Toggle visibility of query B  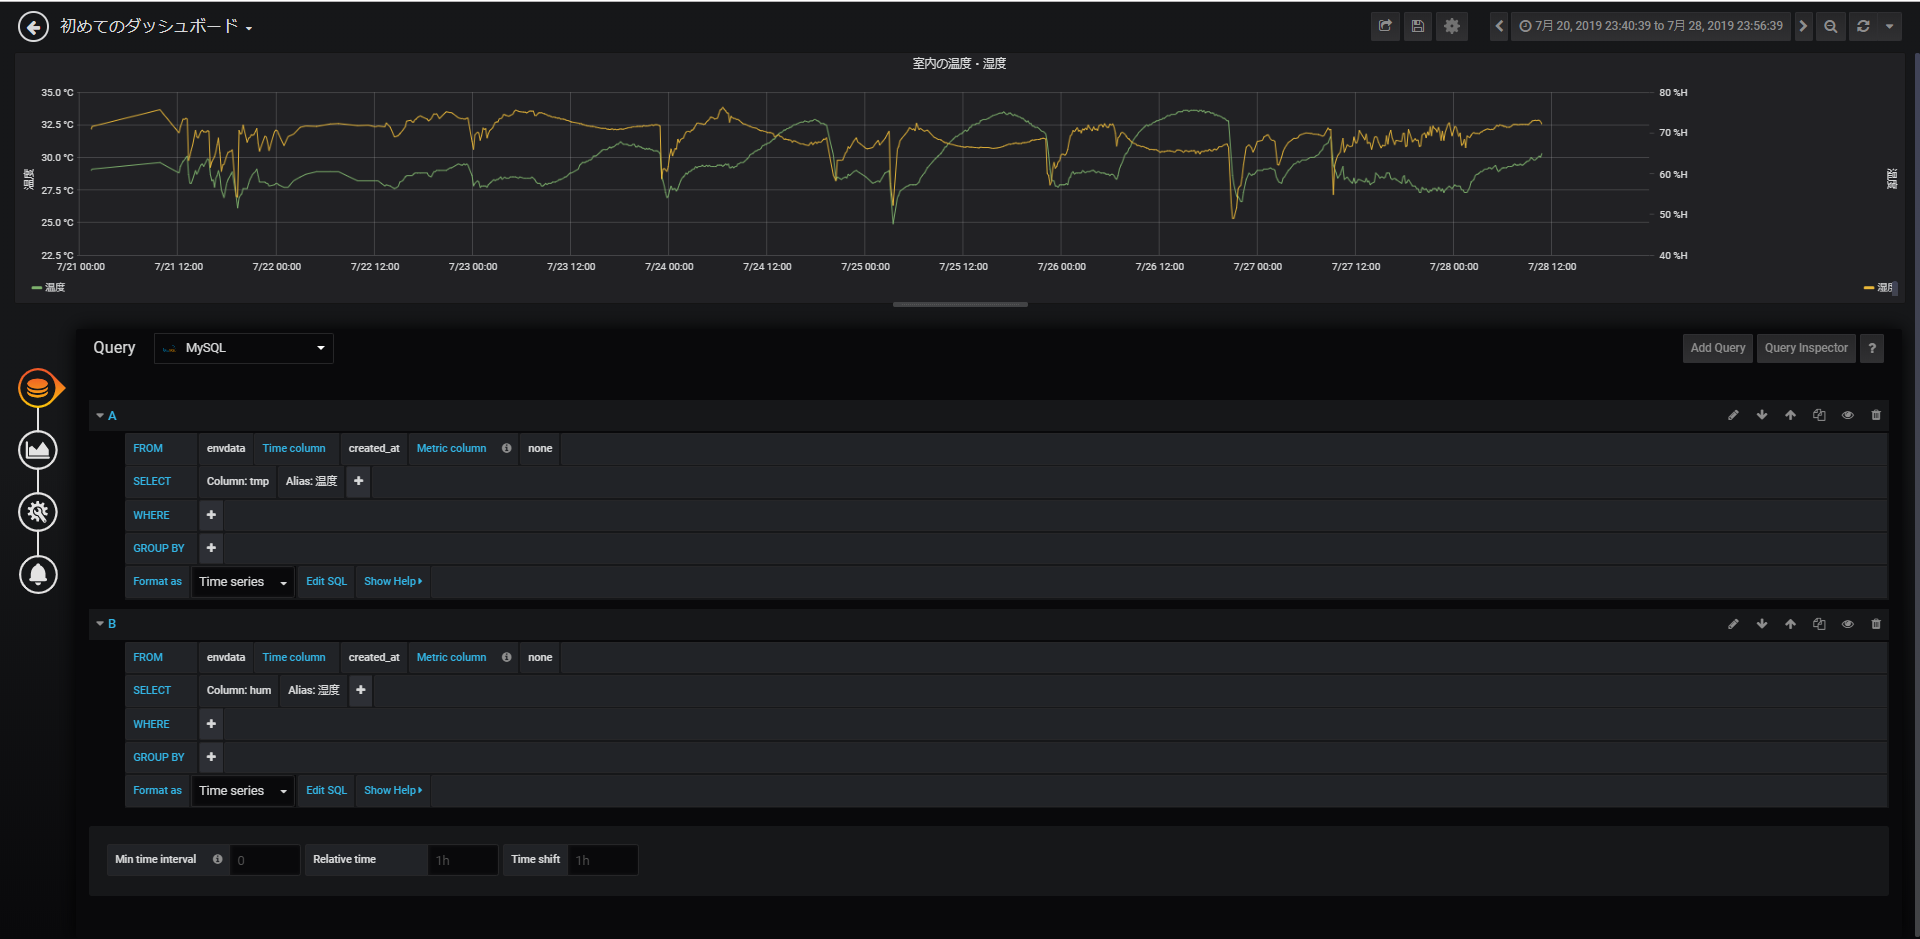coord(1847,624)
